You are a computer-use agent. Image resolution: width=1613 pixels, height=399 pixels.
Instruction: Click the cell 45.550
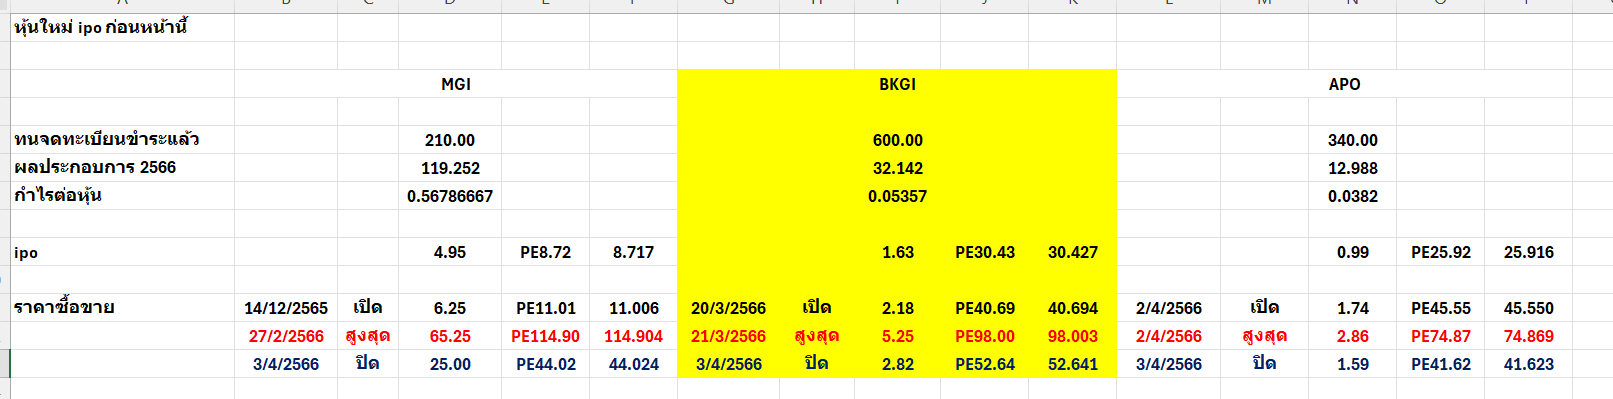[1528, 308]
